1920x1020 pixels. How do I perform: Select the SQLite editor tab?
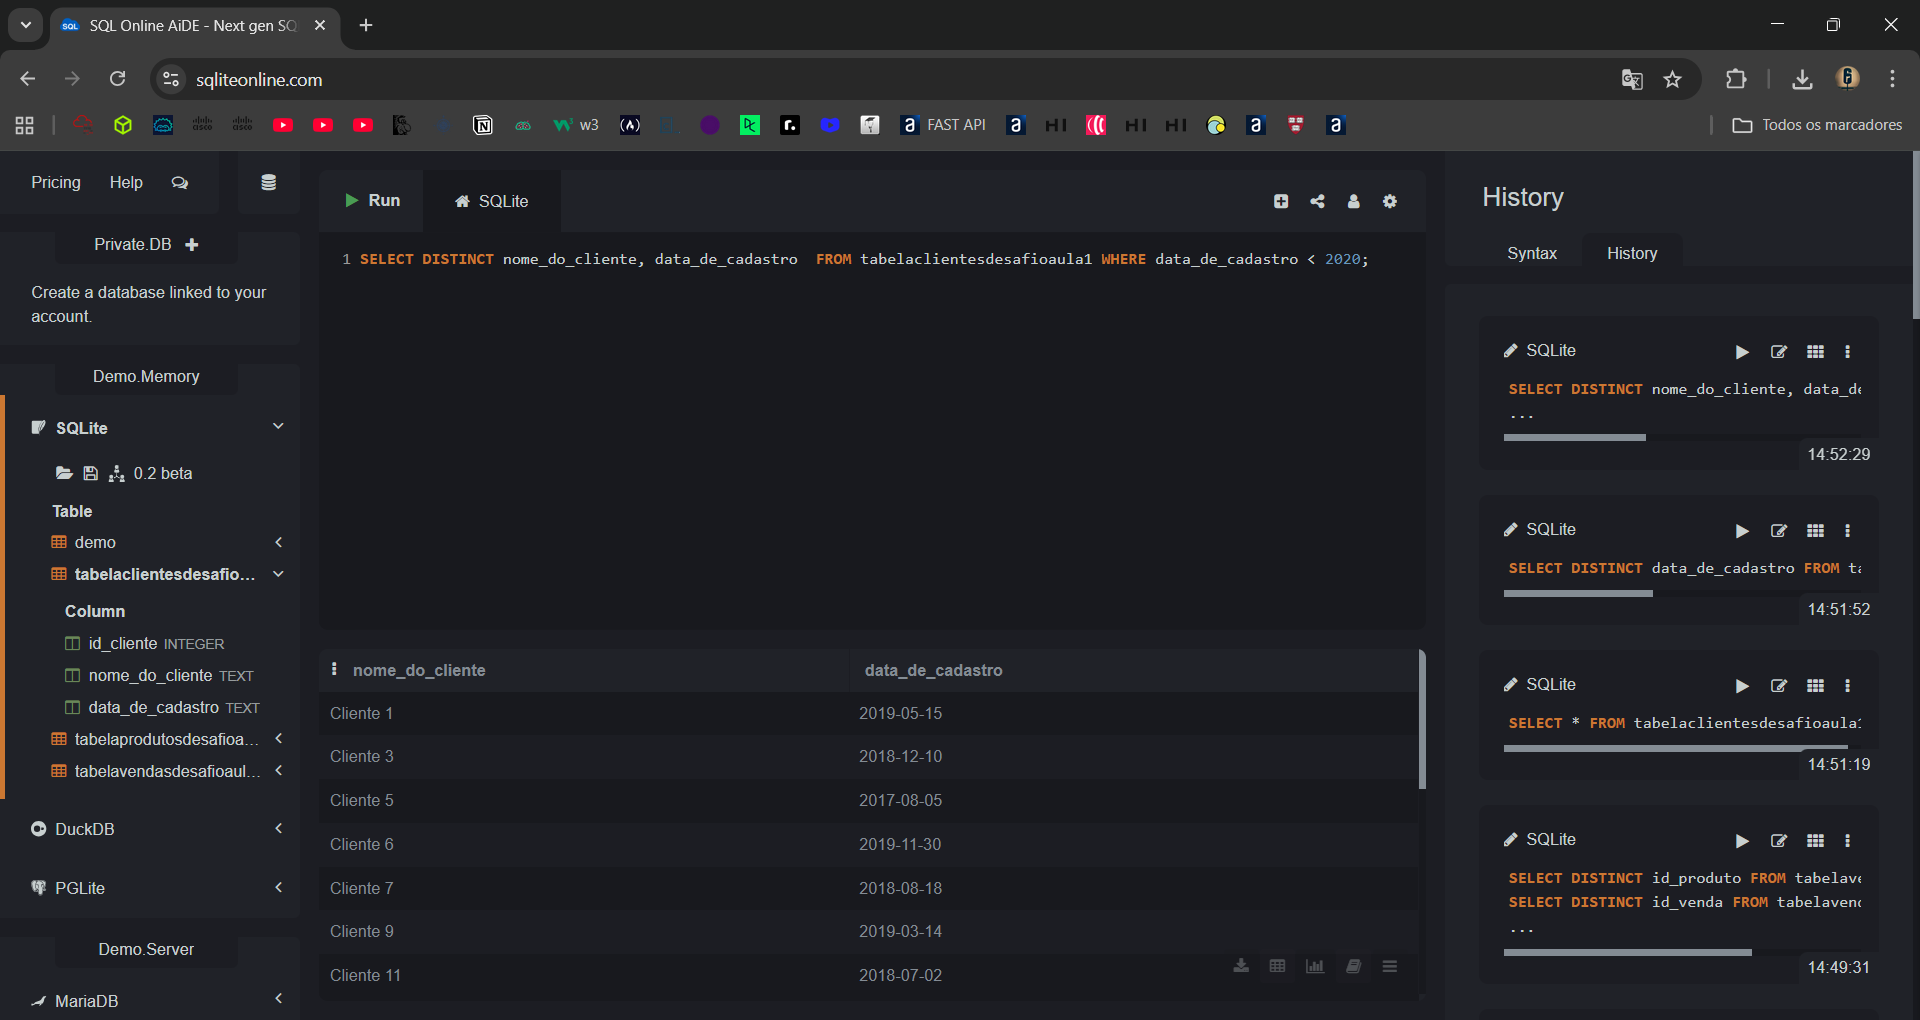(492, 202)
